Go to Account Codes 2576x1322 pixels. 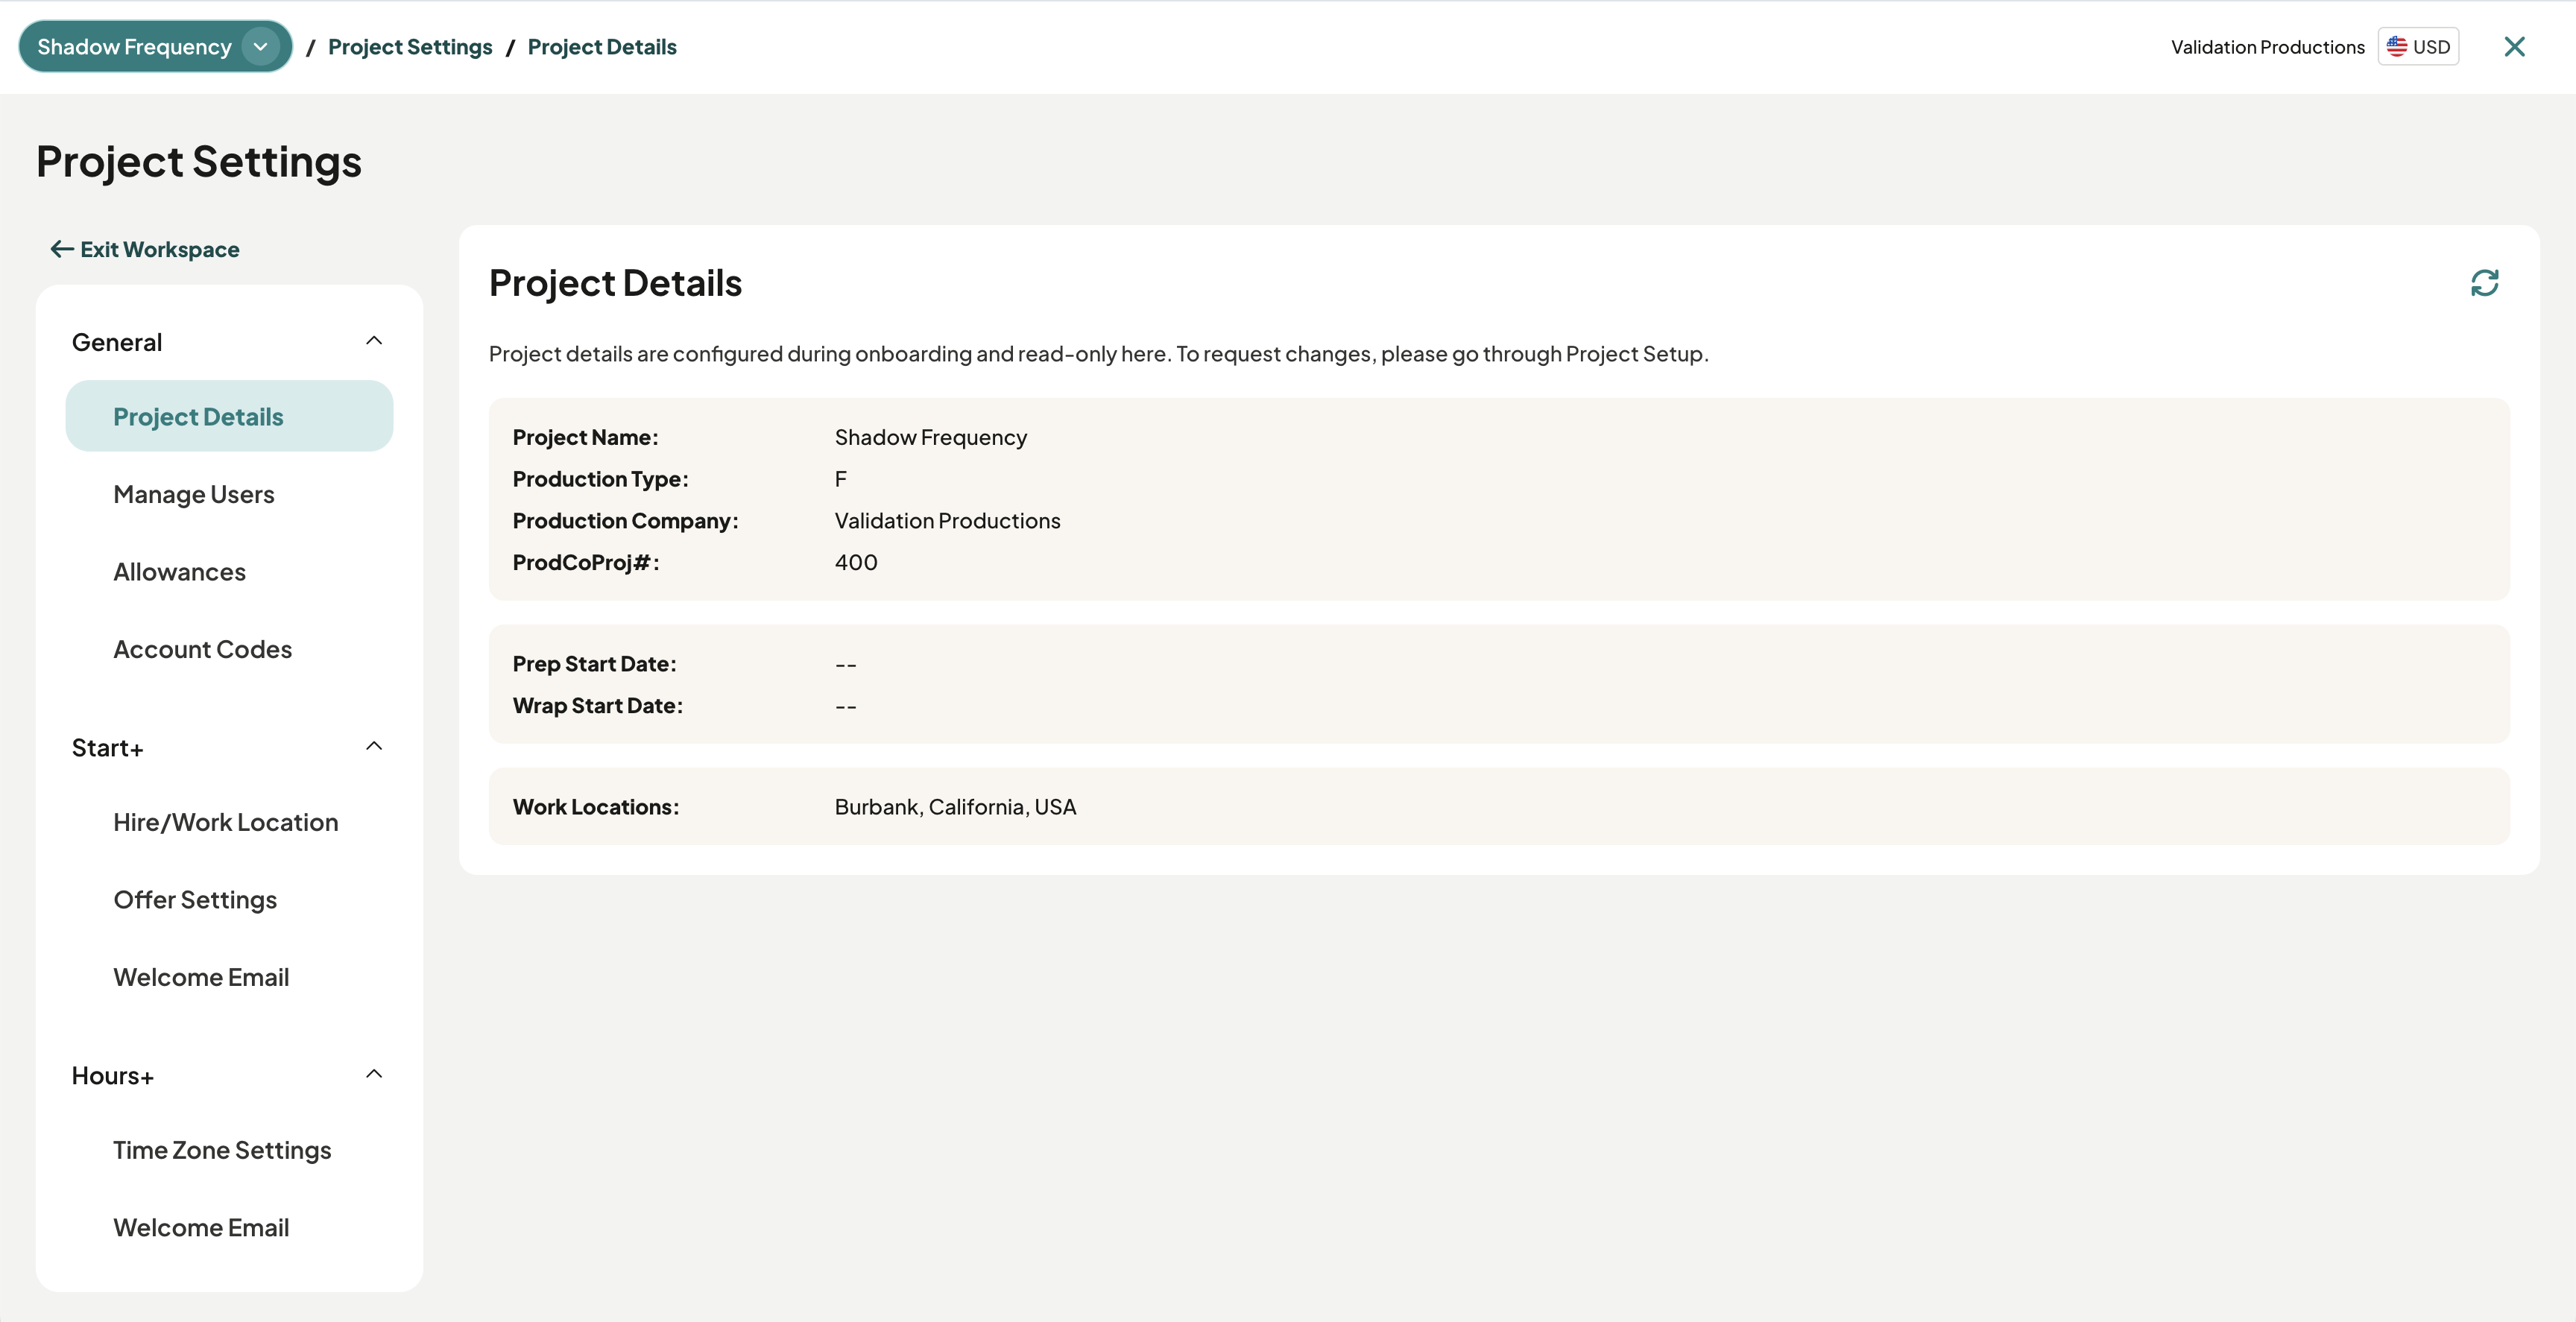point(203,649)
